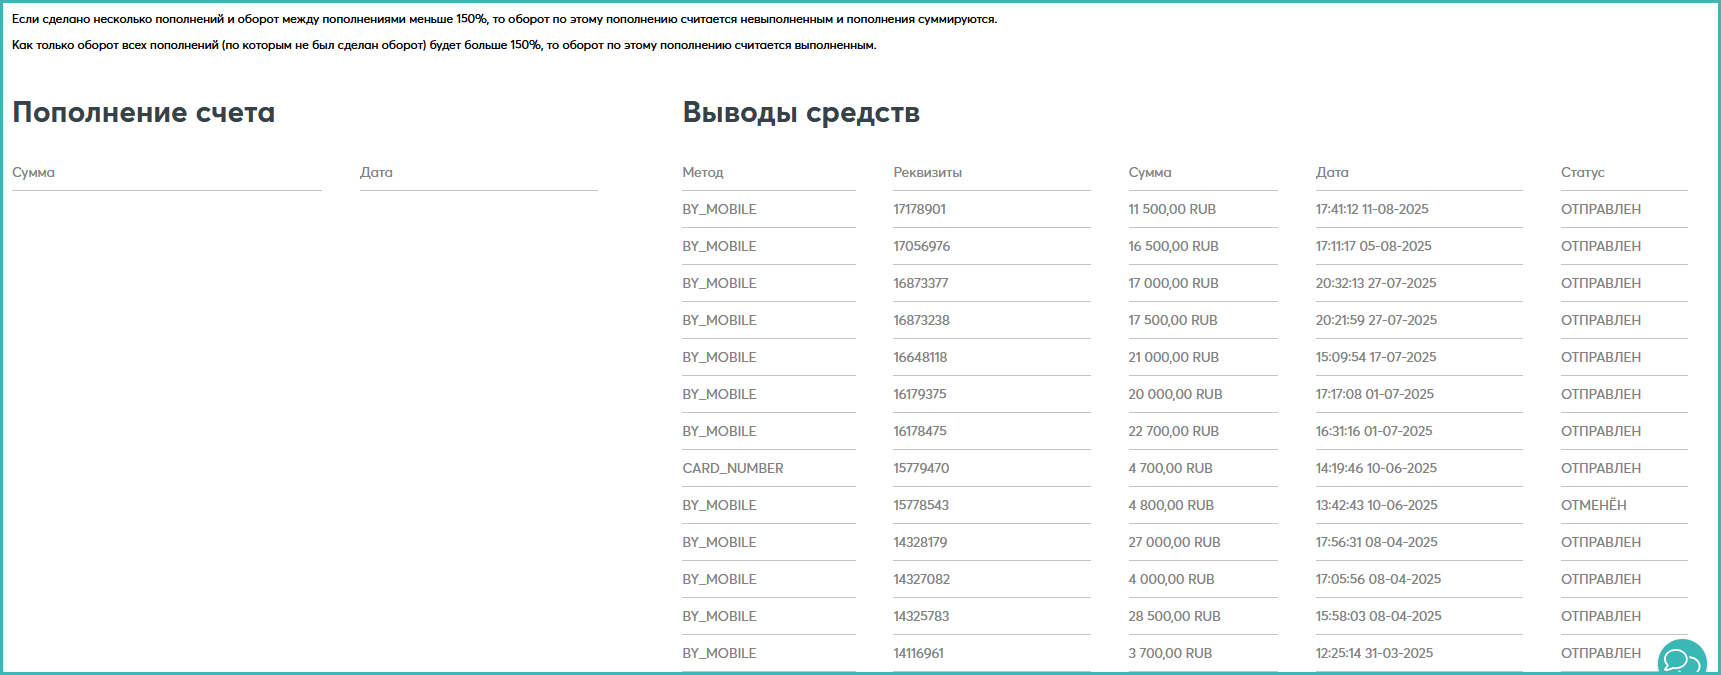The height and width of the screenshot is (675, 1721).
Task: Click the date 20:32:13 27-07-2025
Action: click(x=1376, y=283)
